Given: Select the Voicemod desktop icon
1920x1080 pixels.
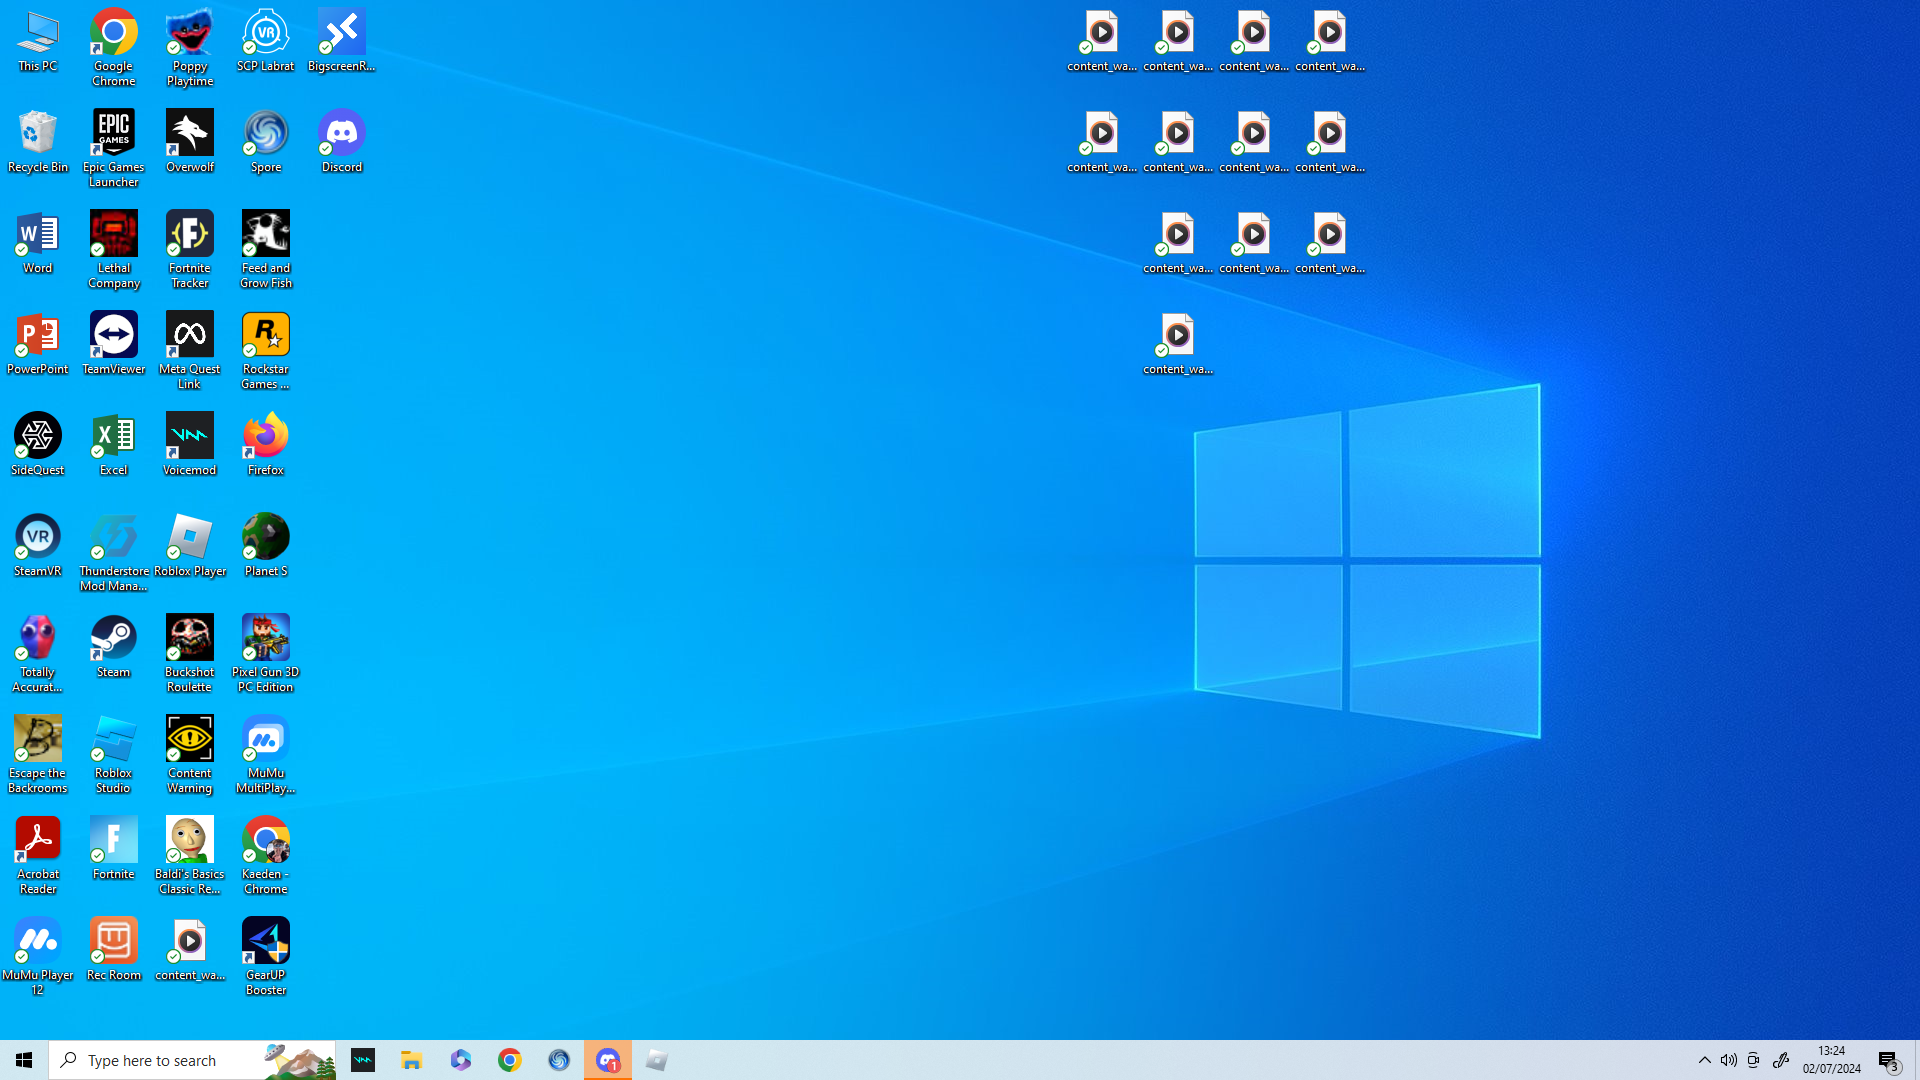Looking at the screenshot, I should click(190, 444).
